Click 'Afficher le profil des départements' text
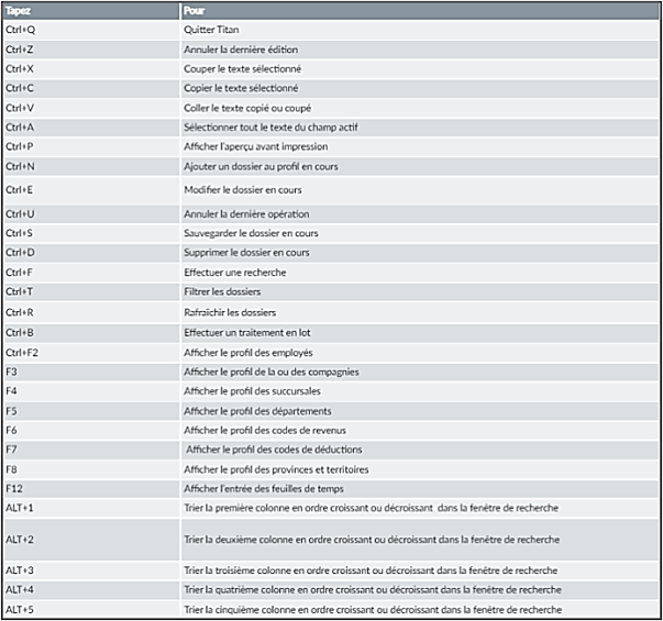 pos(258,411)
